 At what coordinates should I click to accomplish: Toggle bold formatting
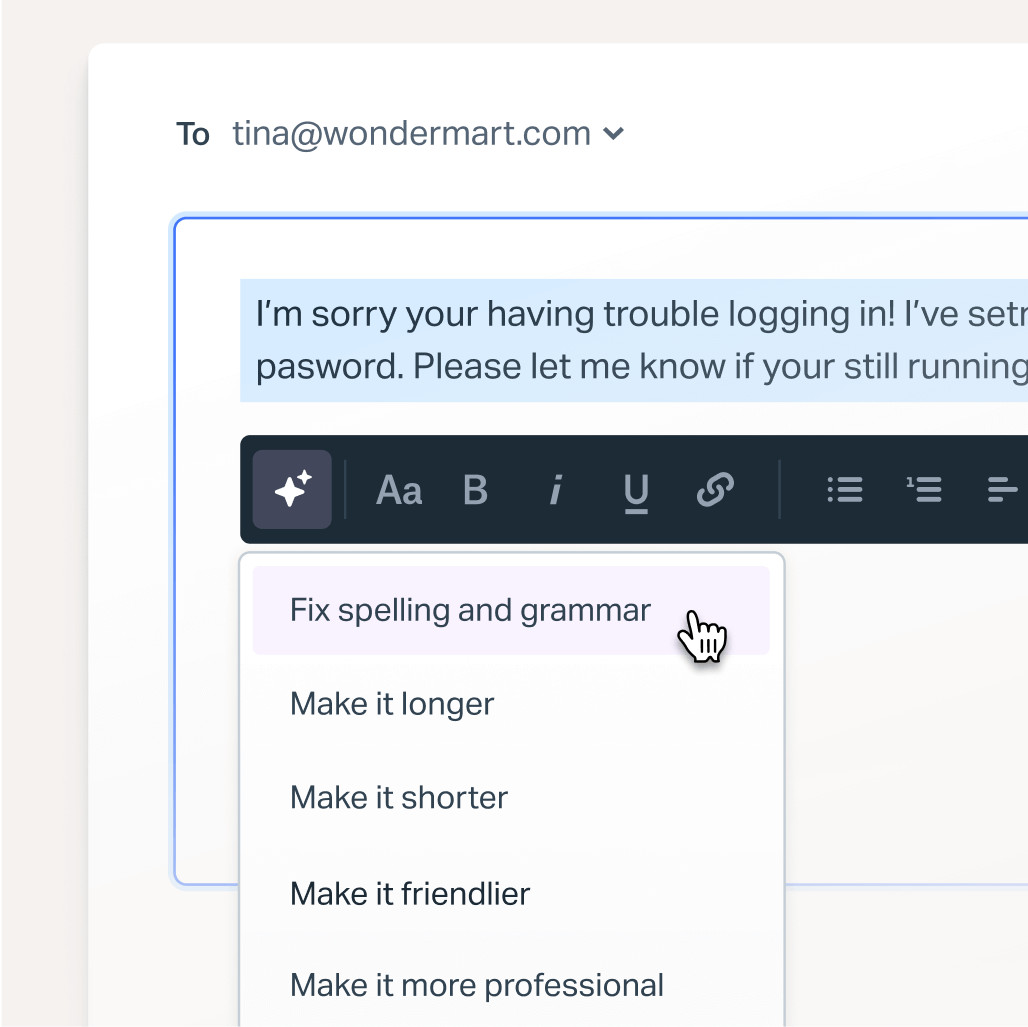[475, 490]
